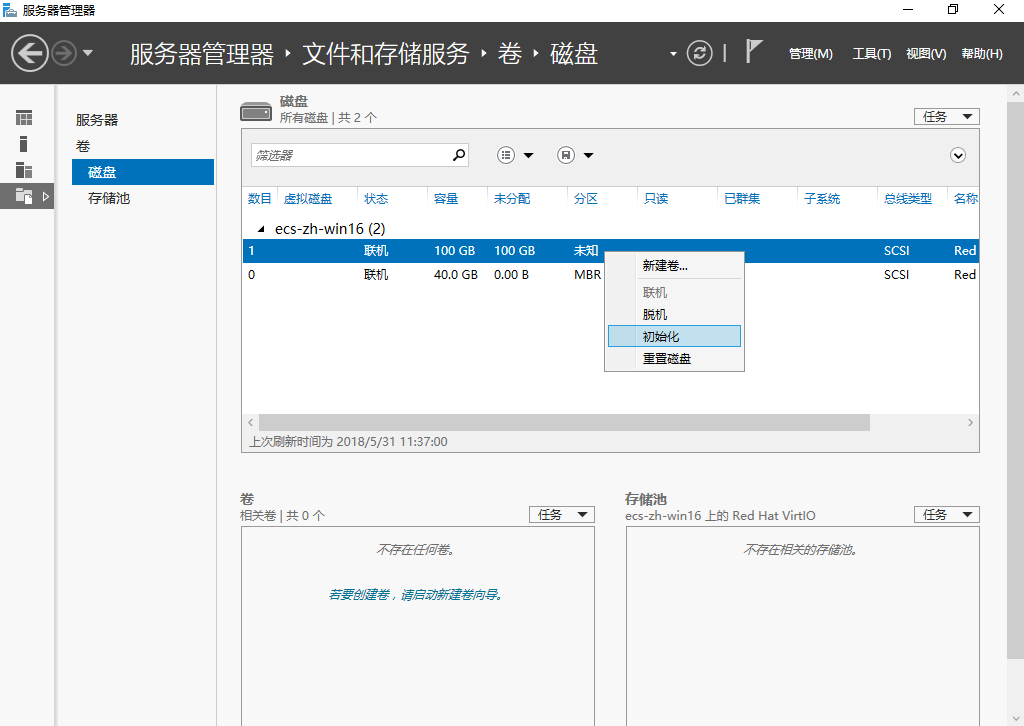
Task: Type in the 筛选器 filter input field
Action: [350, 155]
